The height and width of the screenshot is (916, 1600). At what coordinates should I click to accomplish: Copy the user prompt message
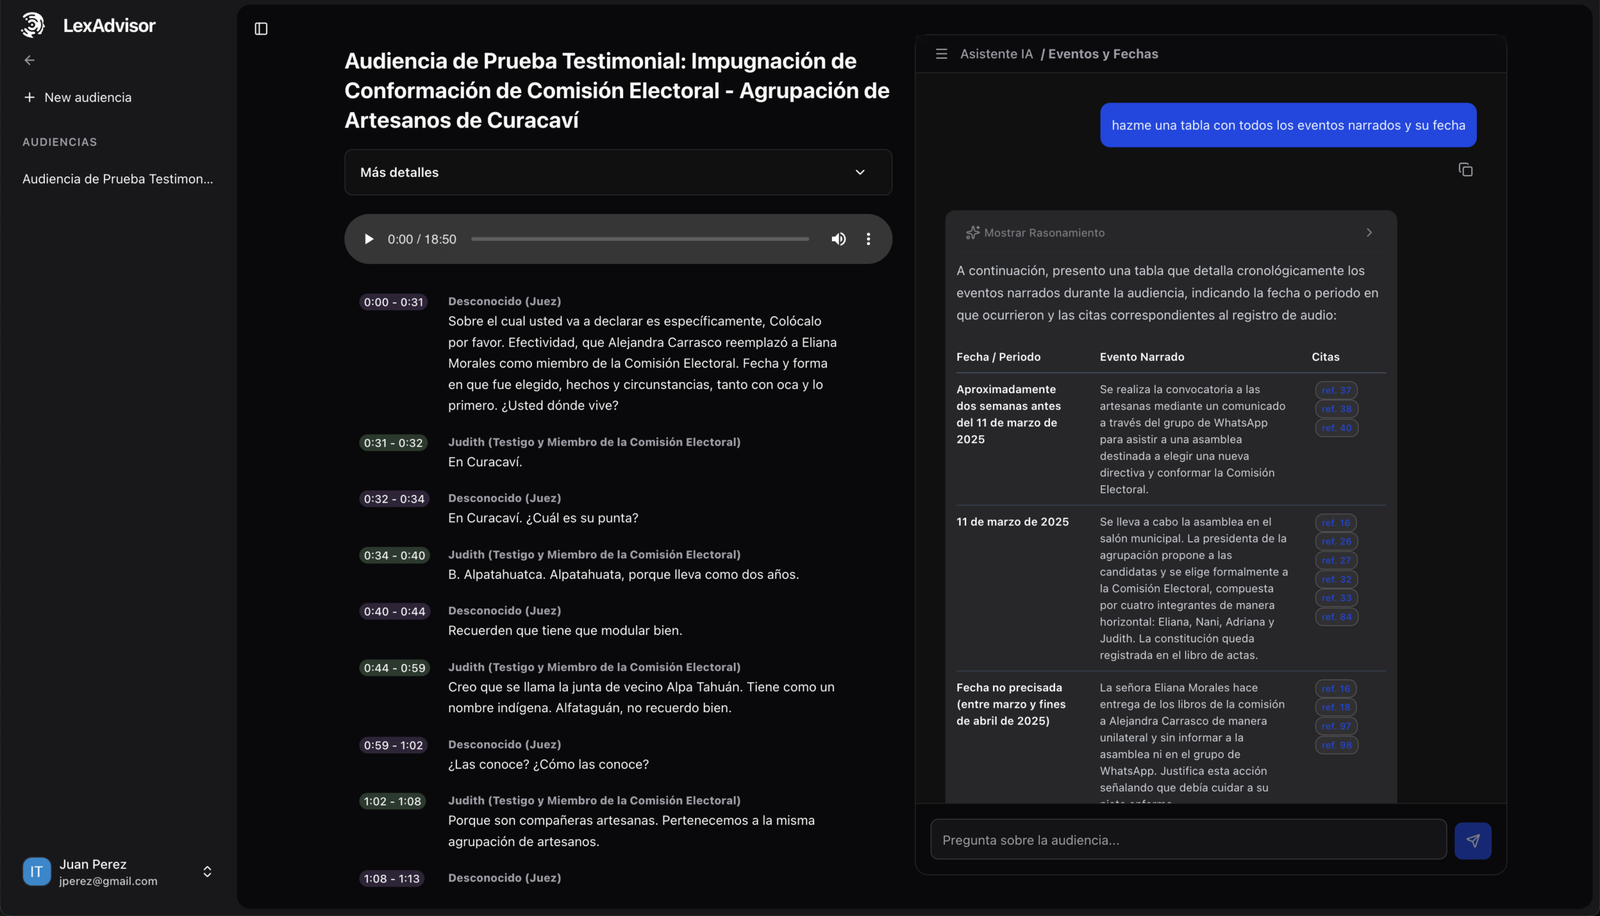[x=1465, y=170]
